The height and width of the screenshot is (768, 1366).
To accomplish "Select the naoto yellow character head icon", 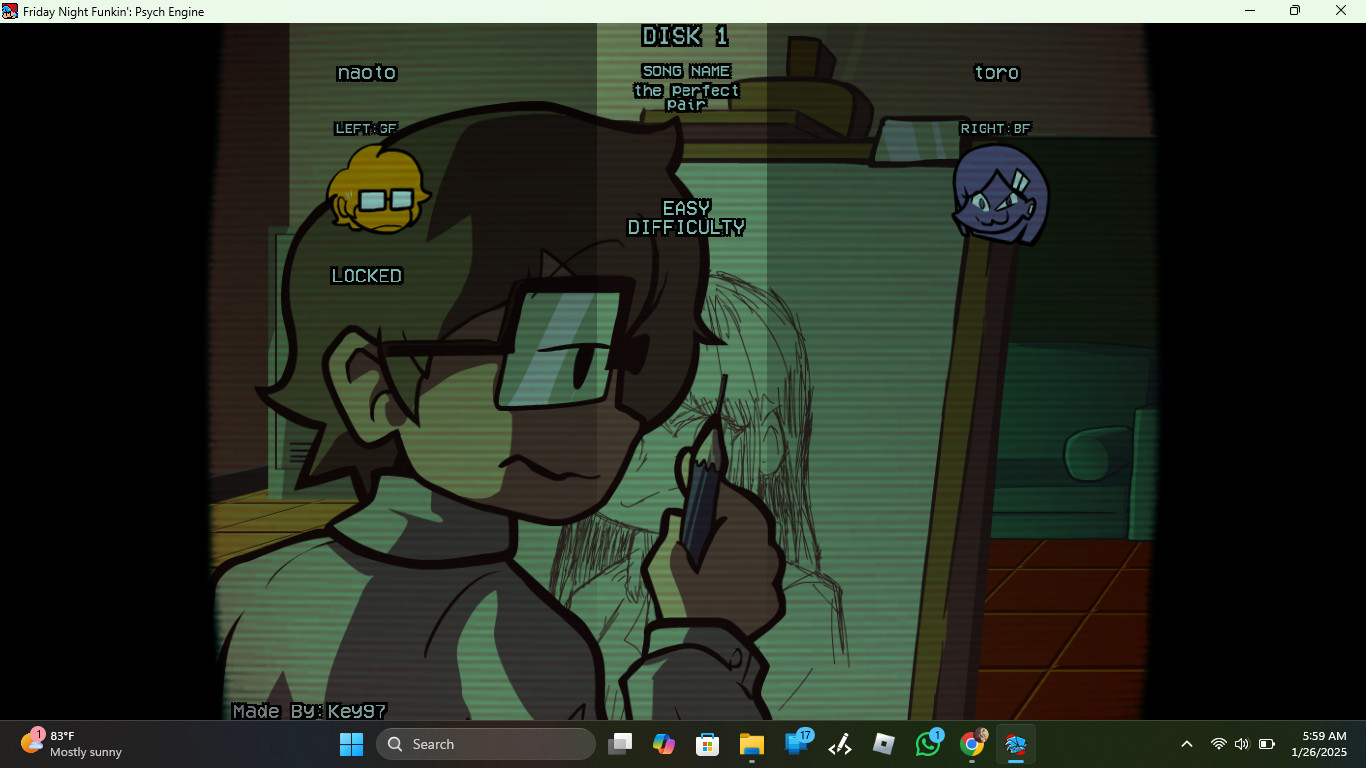I will (x=379, y=189).
